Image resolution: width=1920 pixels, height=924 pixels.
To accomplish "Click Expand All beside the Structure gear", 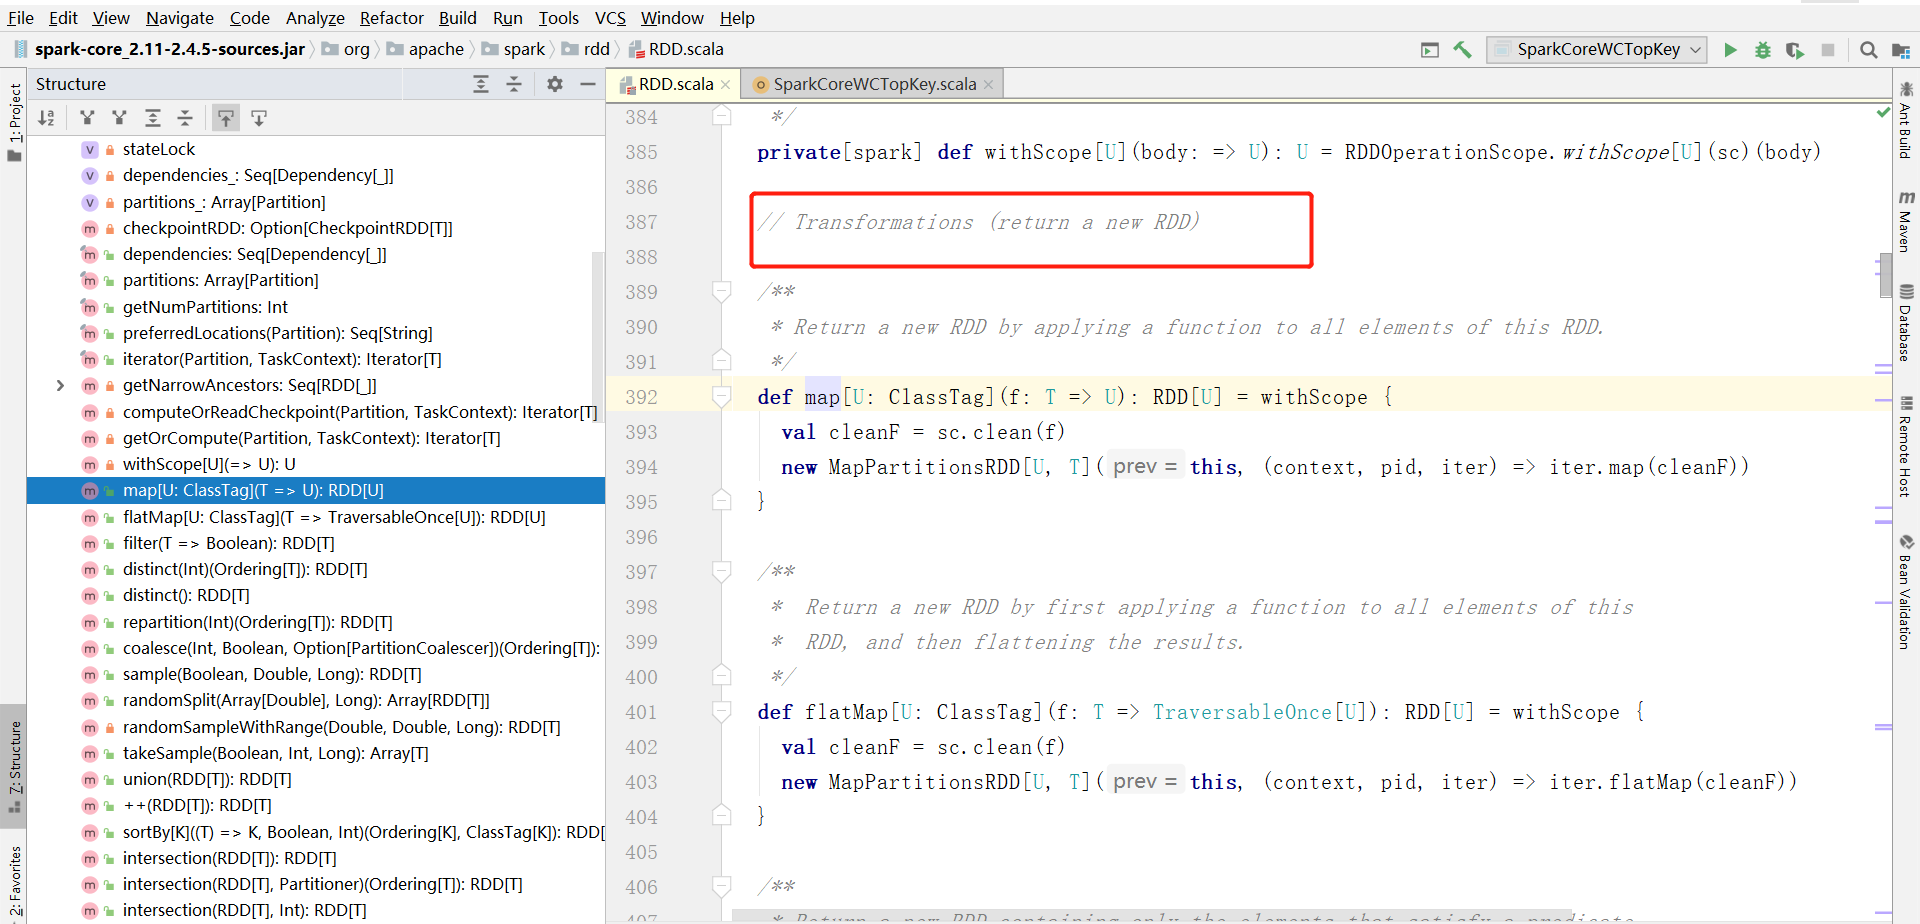I will [x=481, y=84].
